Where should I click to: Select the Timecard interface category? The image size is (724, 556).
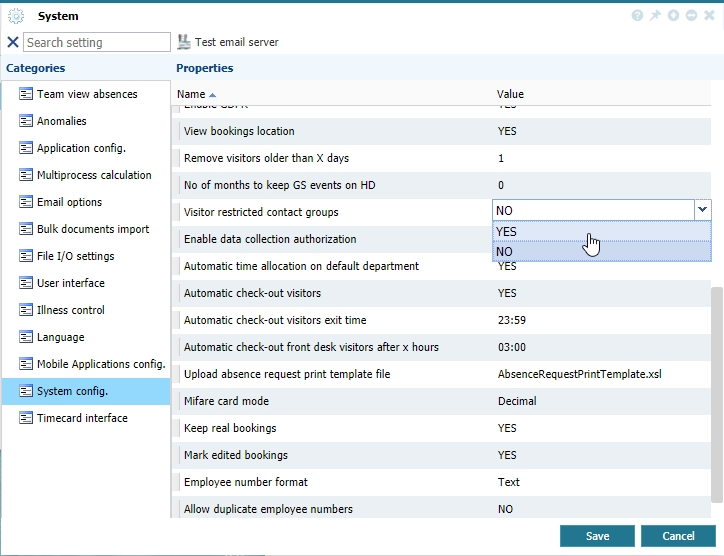(x=82, y=418)
